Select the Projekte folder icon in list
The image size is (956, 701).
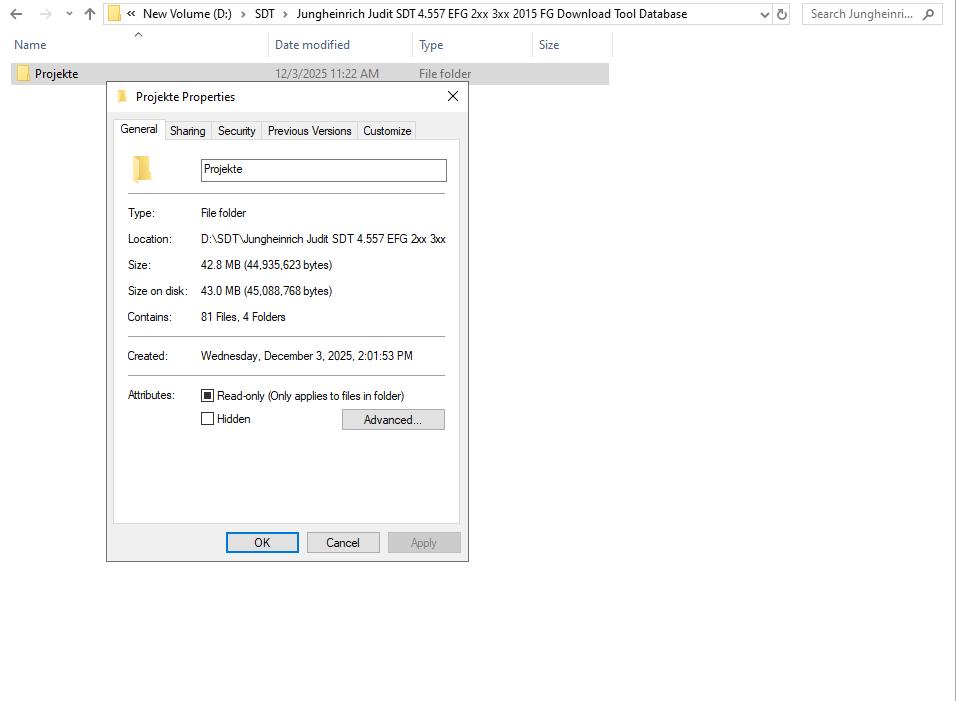[23, 73]
